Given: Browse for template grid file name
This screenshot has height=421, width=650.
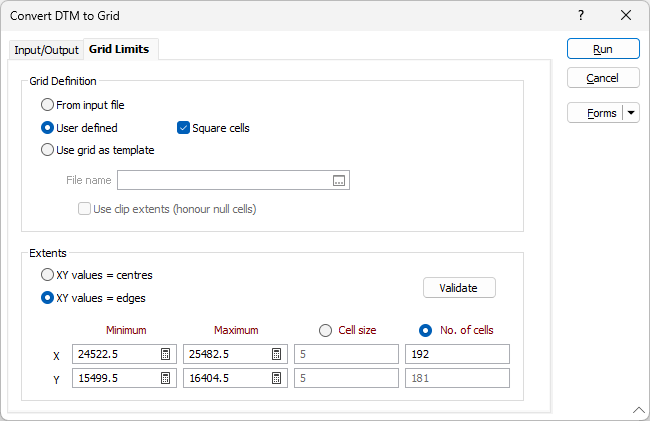Looking at the screenshot, I should [x=339, y=180].
